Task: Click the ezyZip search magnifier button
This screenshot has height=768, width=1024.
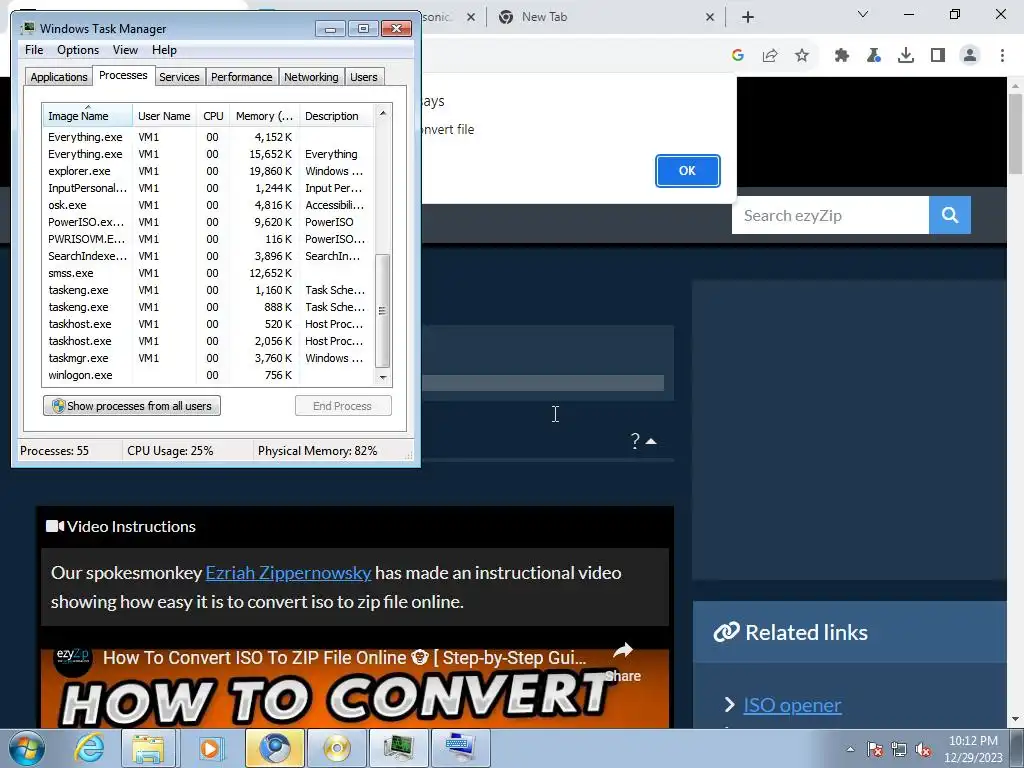Action: coord(950,216)
